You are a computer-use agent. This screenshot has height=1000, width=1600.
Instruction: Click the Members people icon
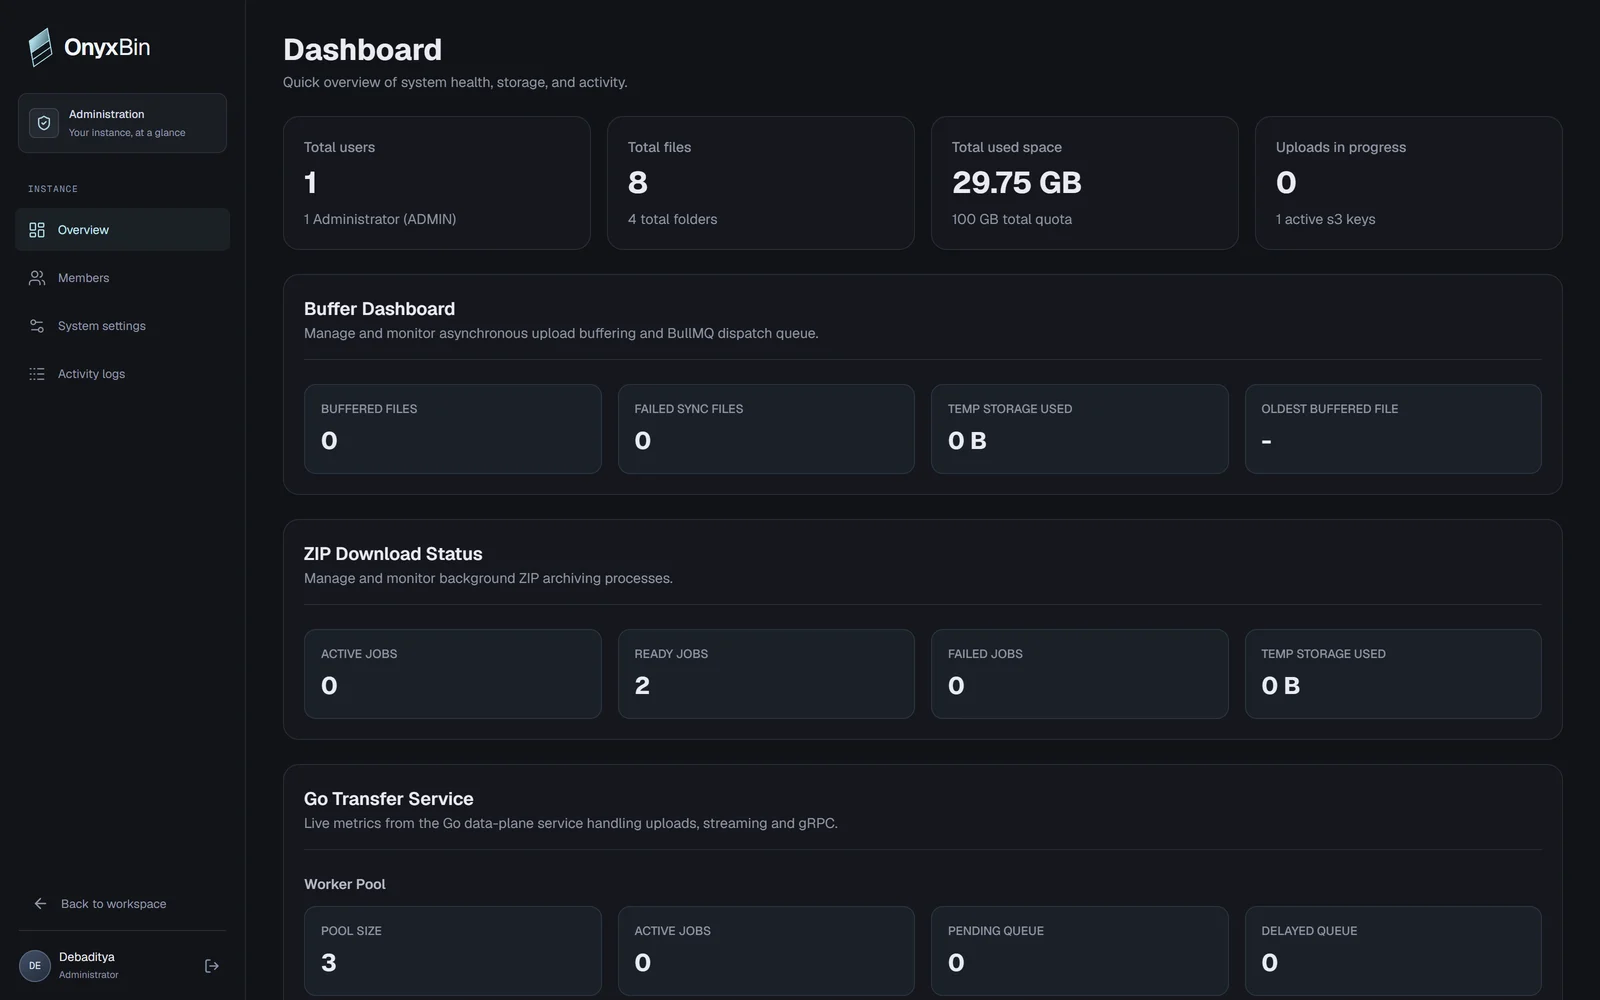point(37,278)
